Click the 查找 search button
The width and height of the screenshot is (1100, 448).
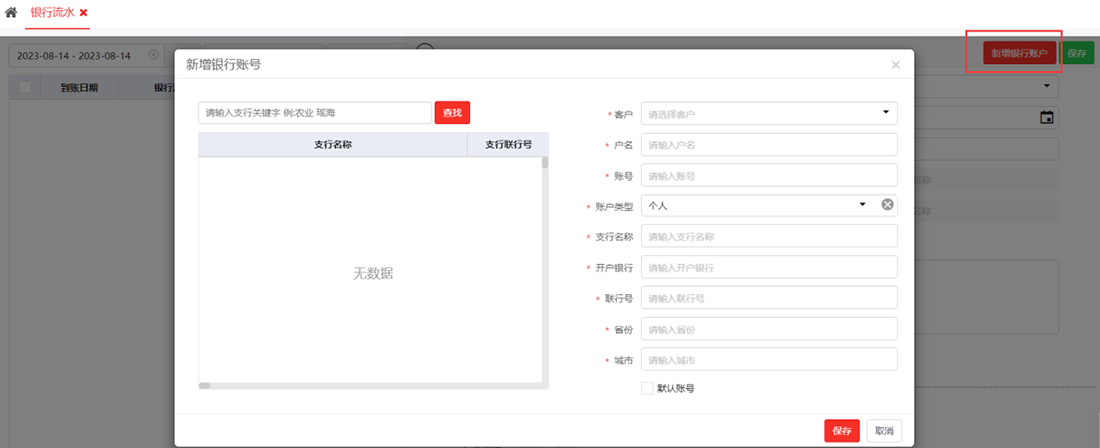click(452, 113)
